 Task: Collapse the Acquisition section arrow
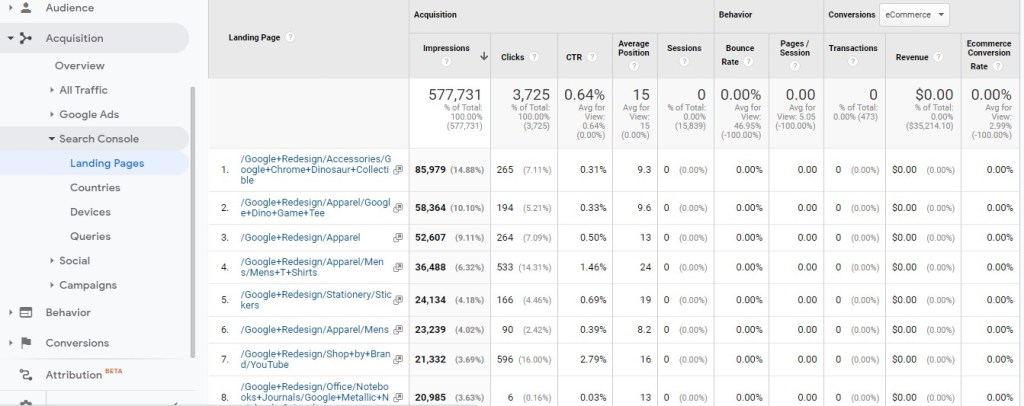(x=10, y=39)
